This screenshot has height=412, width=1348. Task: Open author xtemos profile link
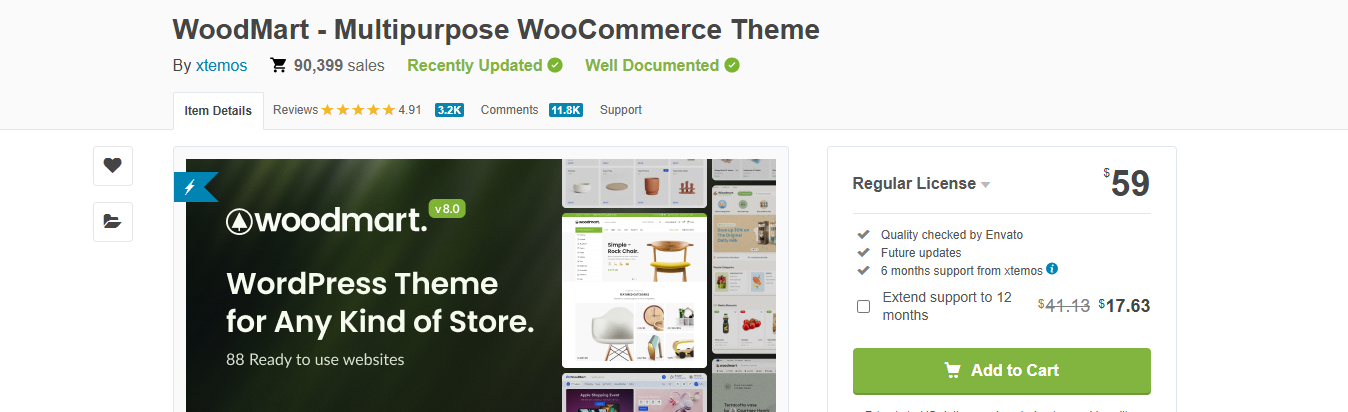(221, 66)
